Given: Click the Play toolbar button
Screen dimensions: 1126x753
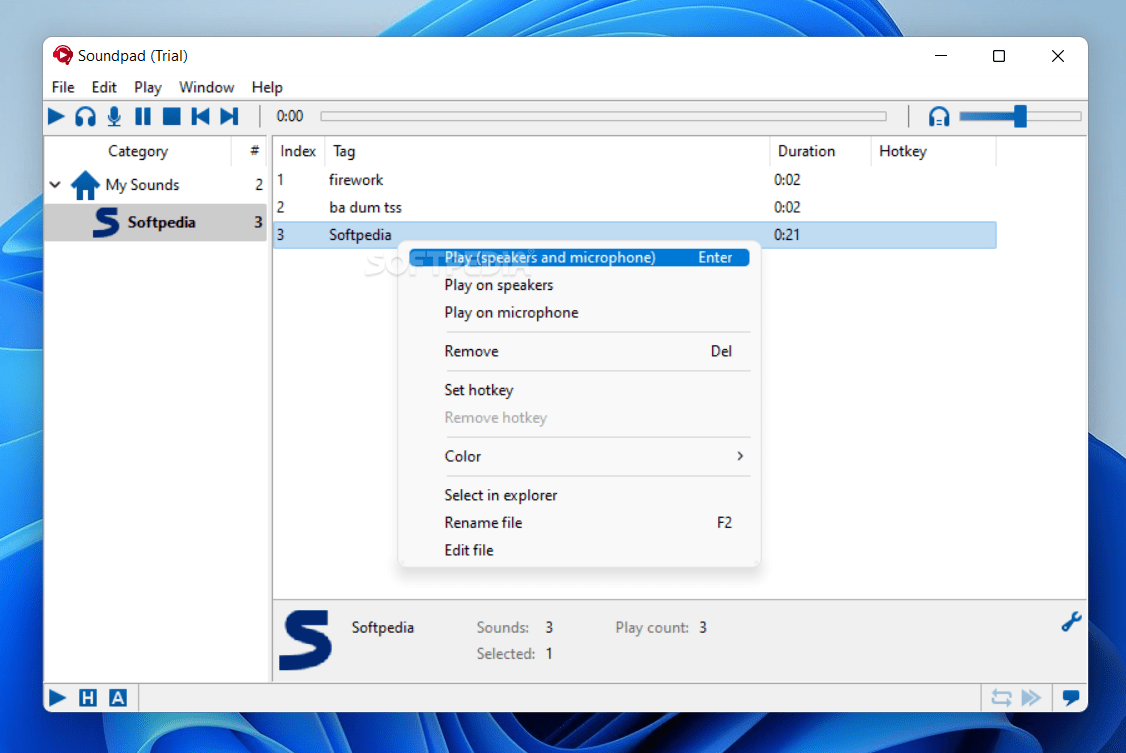Looking at the screenshot, I should point(56,116).
